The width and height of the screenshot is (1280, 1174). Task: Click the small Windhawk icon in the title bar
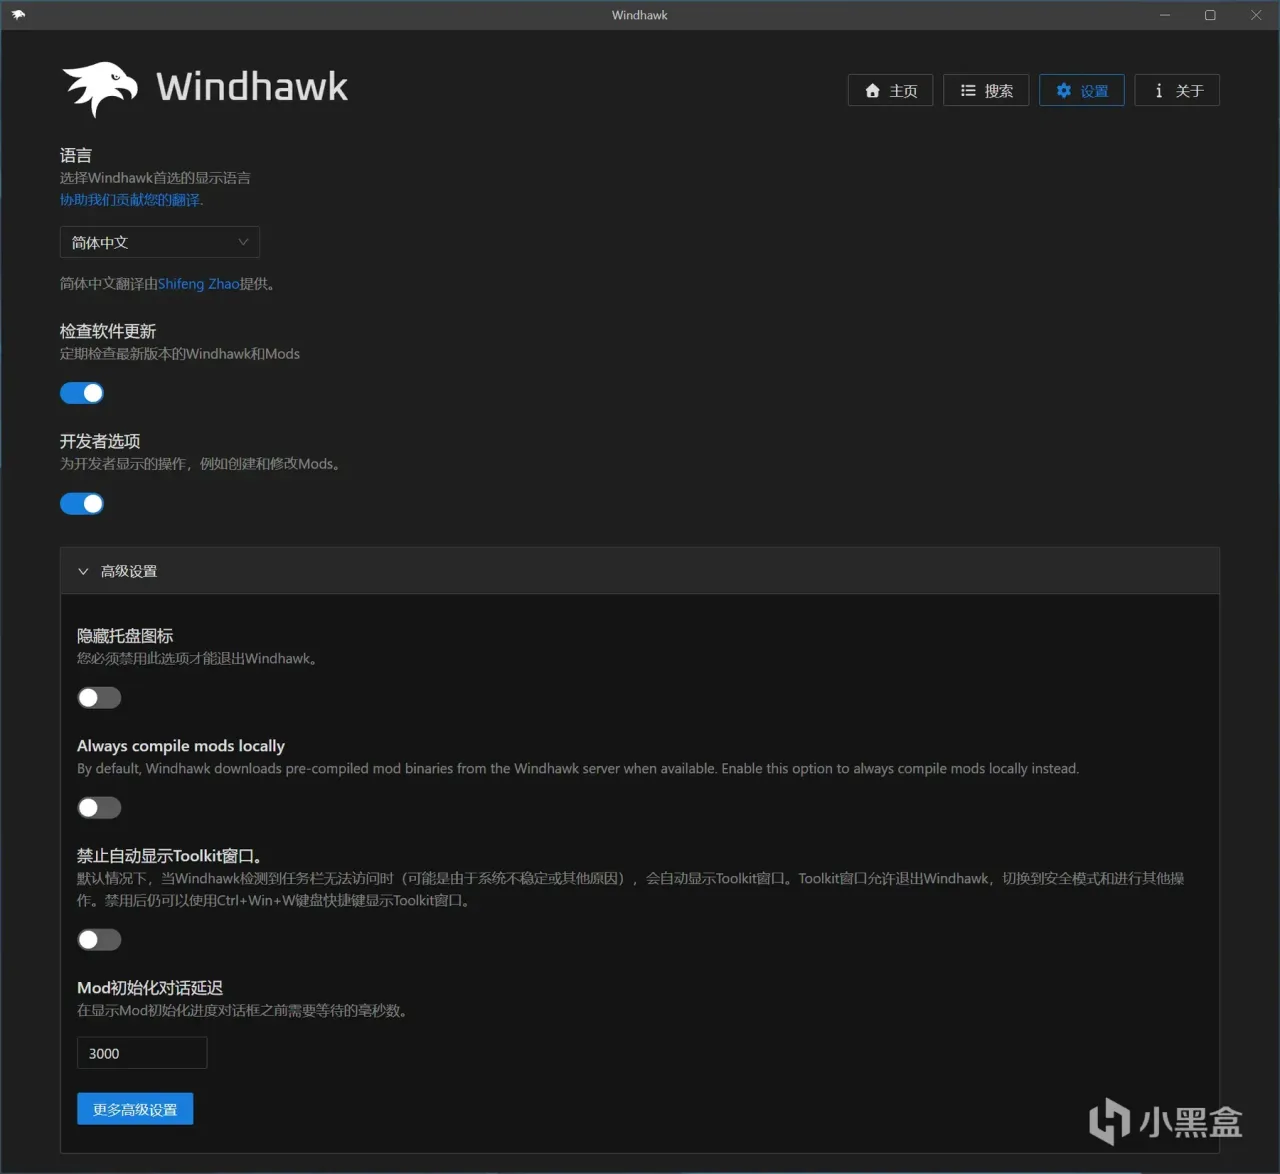[18, 15]
